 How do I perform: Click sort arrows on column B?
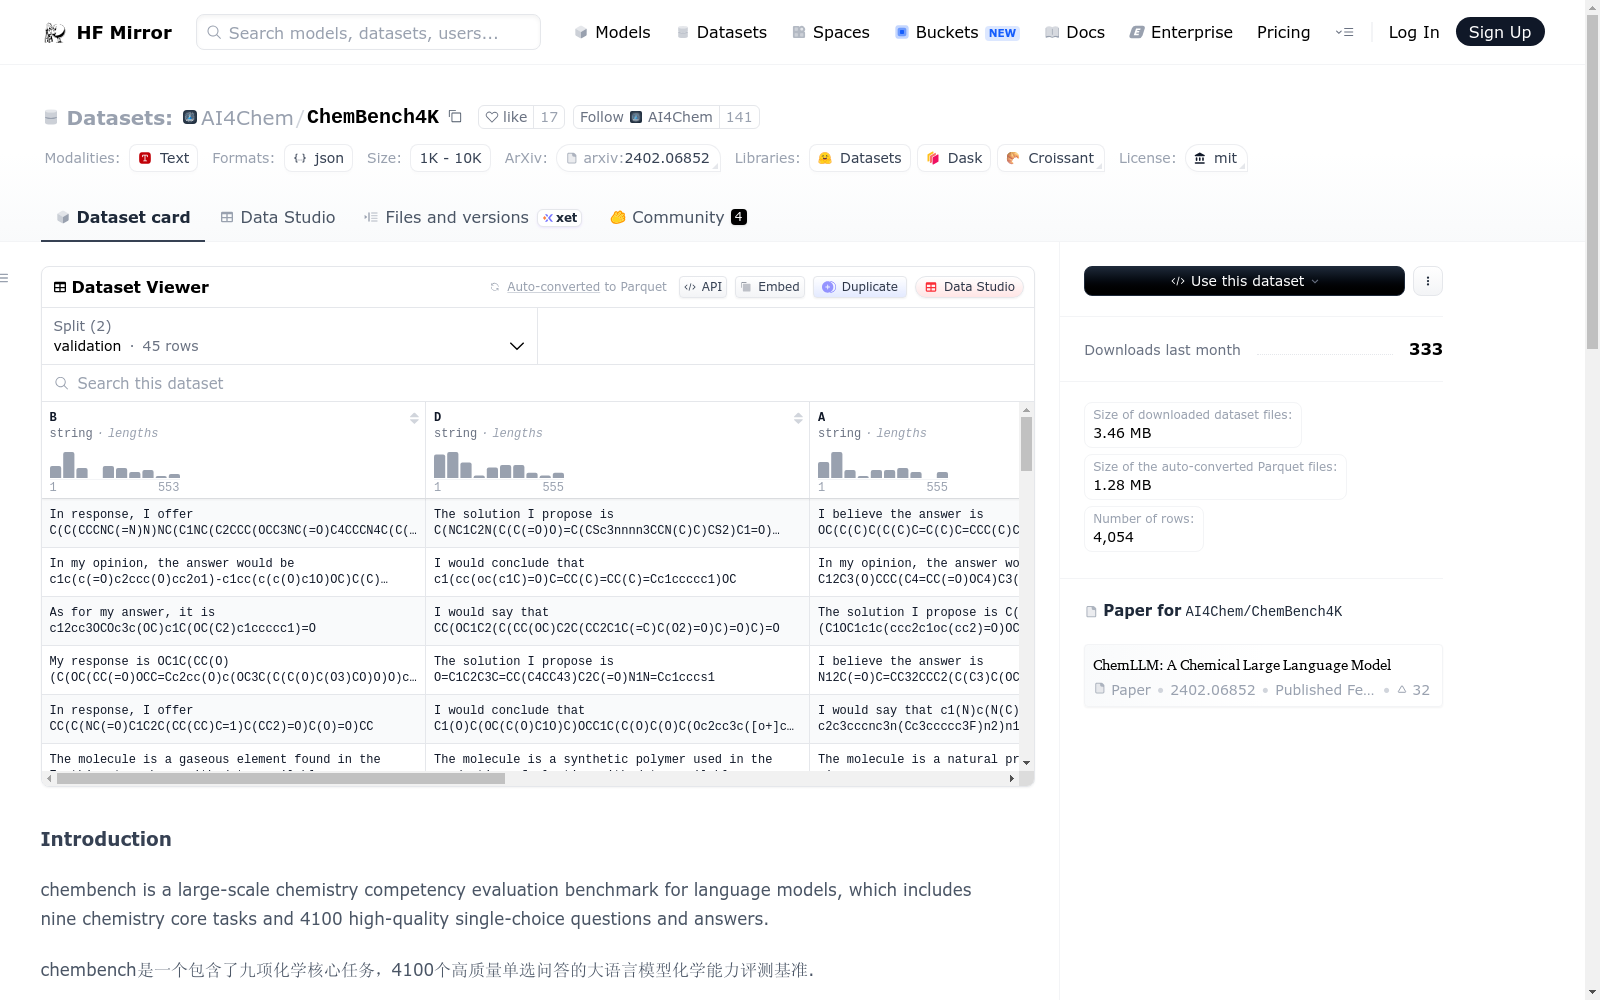pos(414,418)
